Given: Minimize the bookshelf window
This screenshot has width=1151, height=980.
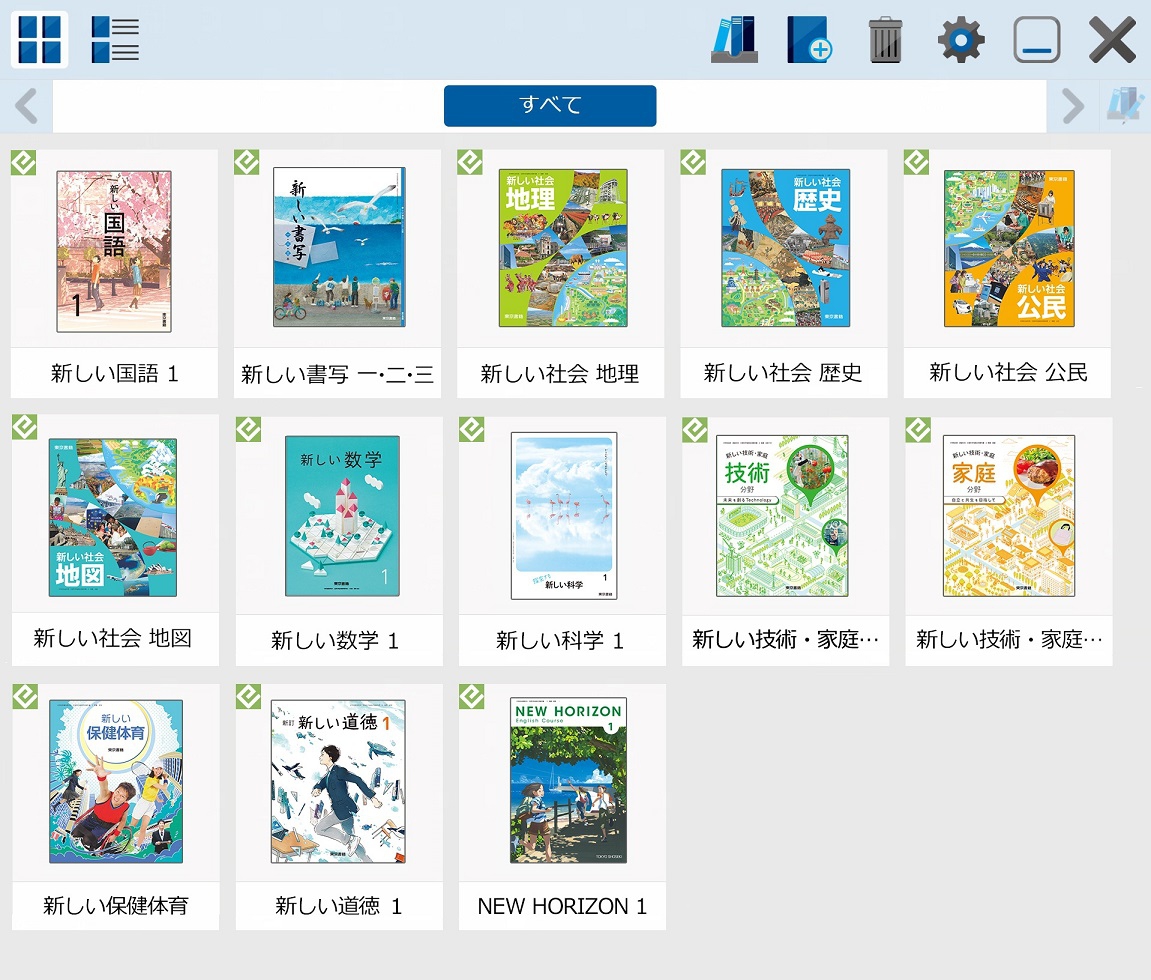Looking at the screenshot, I should 1036,40.
